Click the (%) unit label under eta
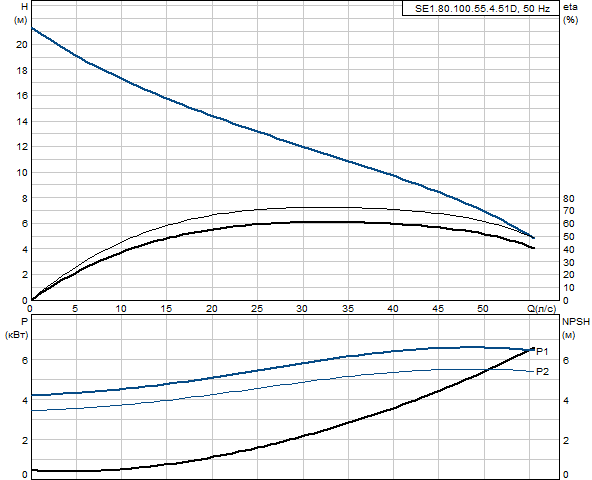This screenshot has width=592, height=480. [570, 20]
